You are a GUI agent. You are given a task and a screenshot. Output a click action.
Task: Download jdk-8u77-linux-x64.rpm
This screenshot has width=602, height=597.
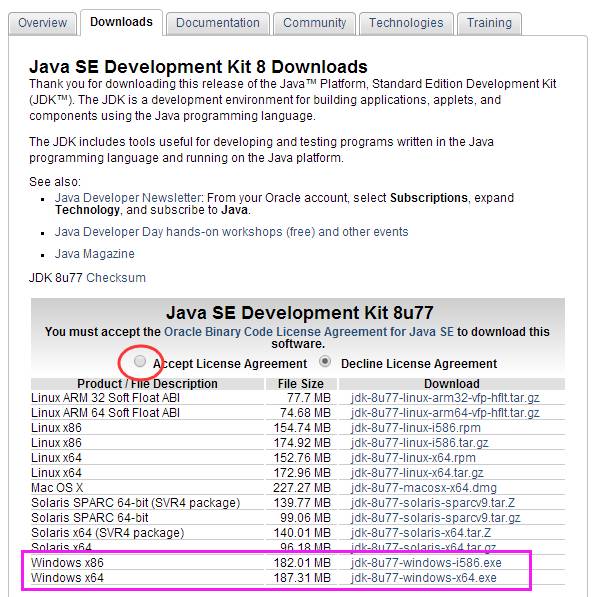pyautogui.click(x=413, y=458)
